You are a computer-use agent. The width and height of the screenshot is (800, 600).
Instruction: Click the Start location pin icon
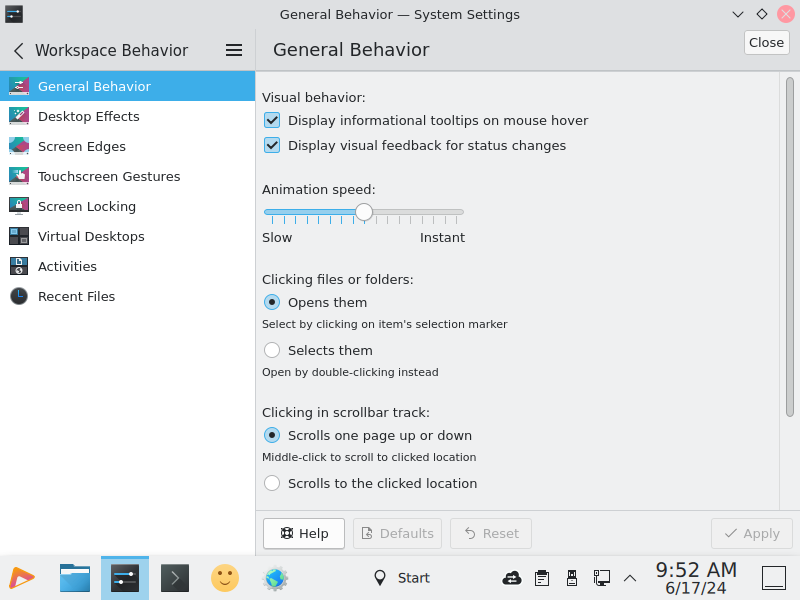click(380, 578)
